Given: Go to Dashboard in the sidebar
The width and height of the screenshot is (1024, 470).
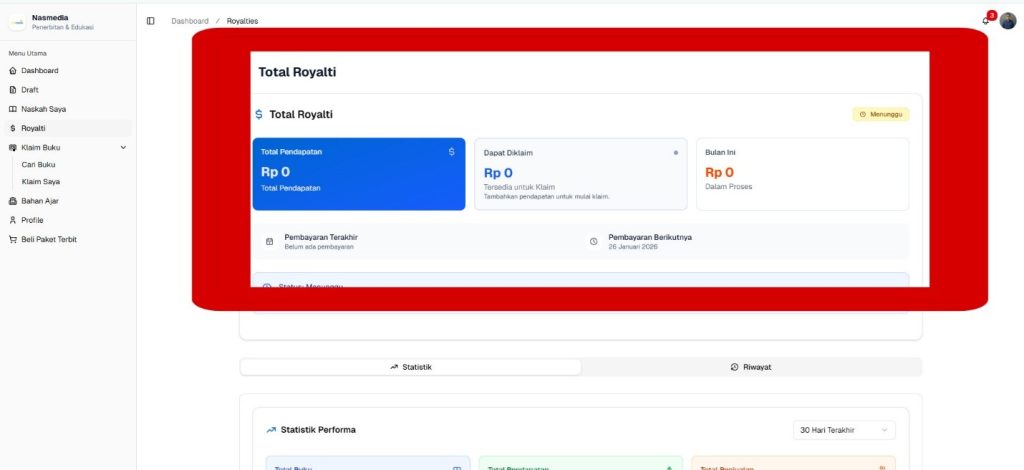Looking at the screenshot, I should pyautogui.click(x=40, y=71).
